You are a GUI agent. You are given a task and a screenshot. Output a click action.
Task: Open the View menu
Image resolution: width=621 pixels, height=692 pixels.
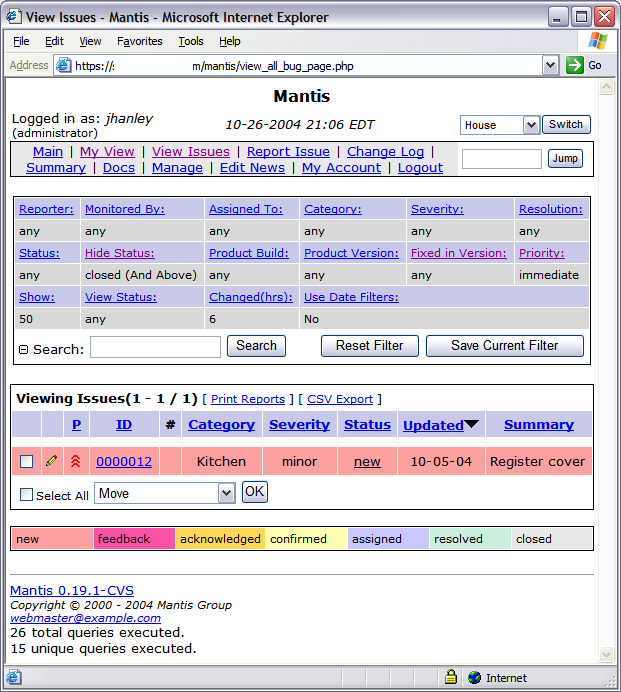click(x=90, y=41)
